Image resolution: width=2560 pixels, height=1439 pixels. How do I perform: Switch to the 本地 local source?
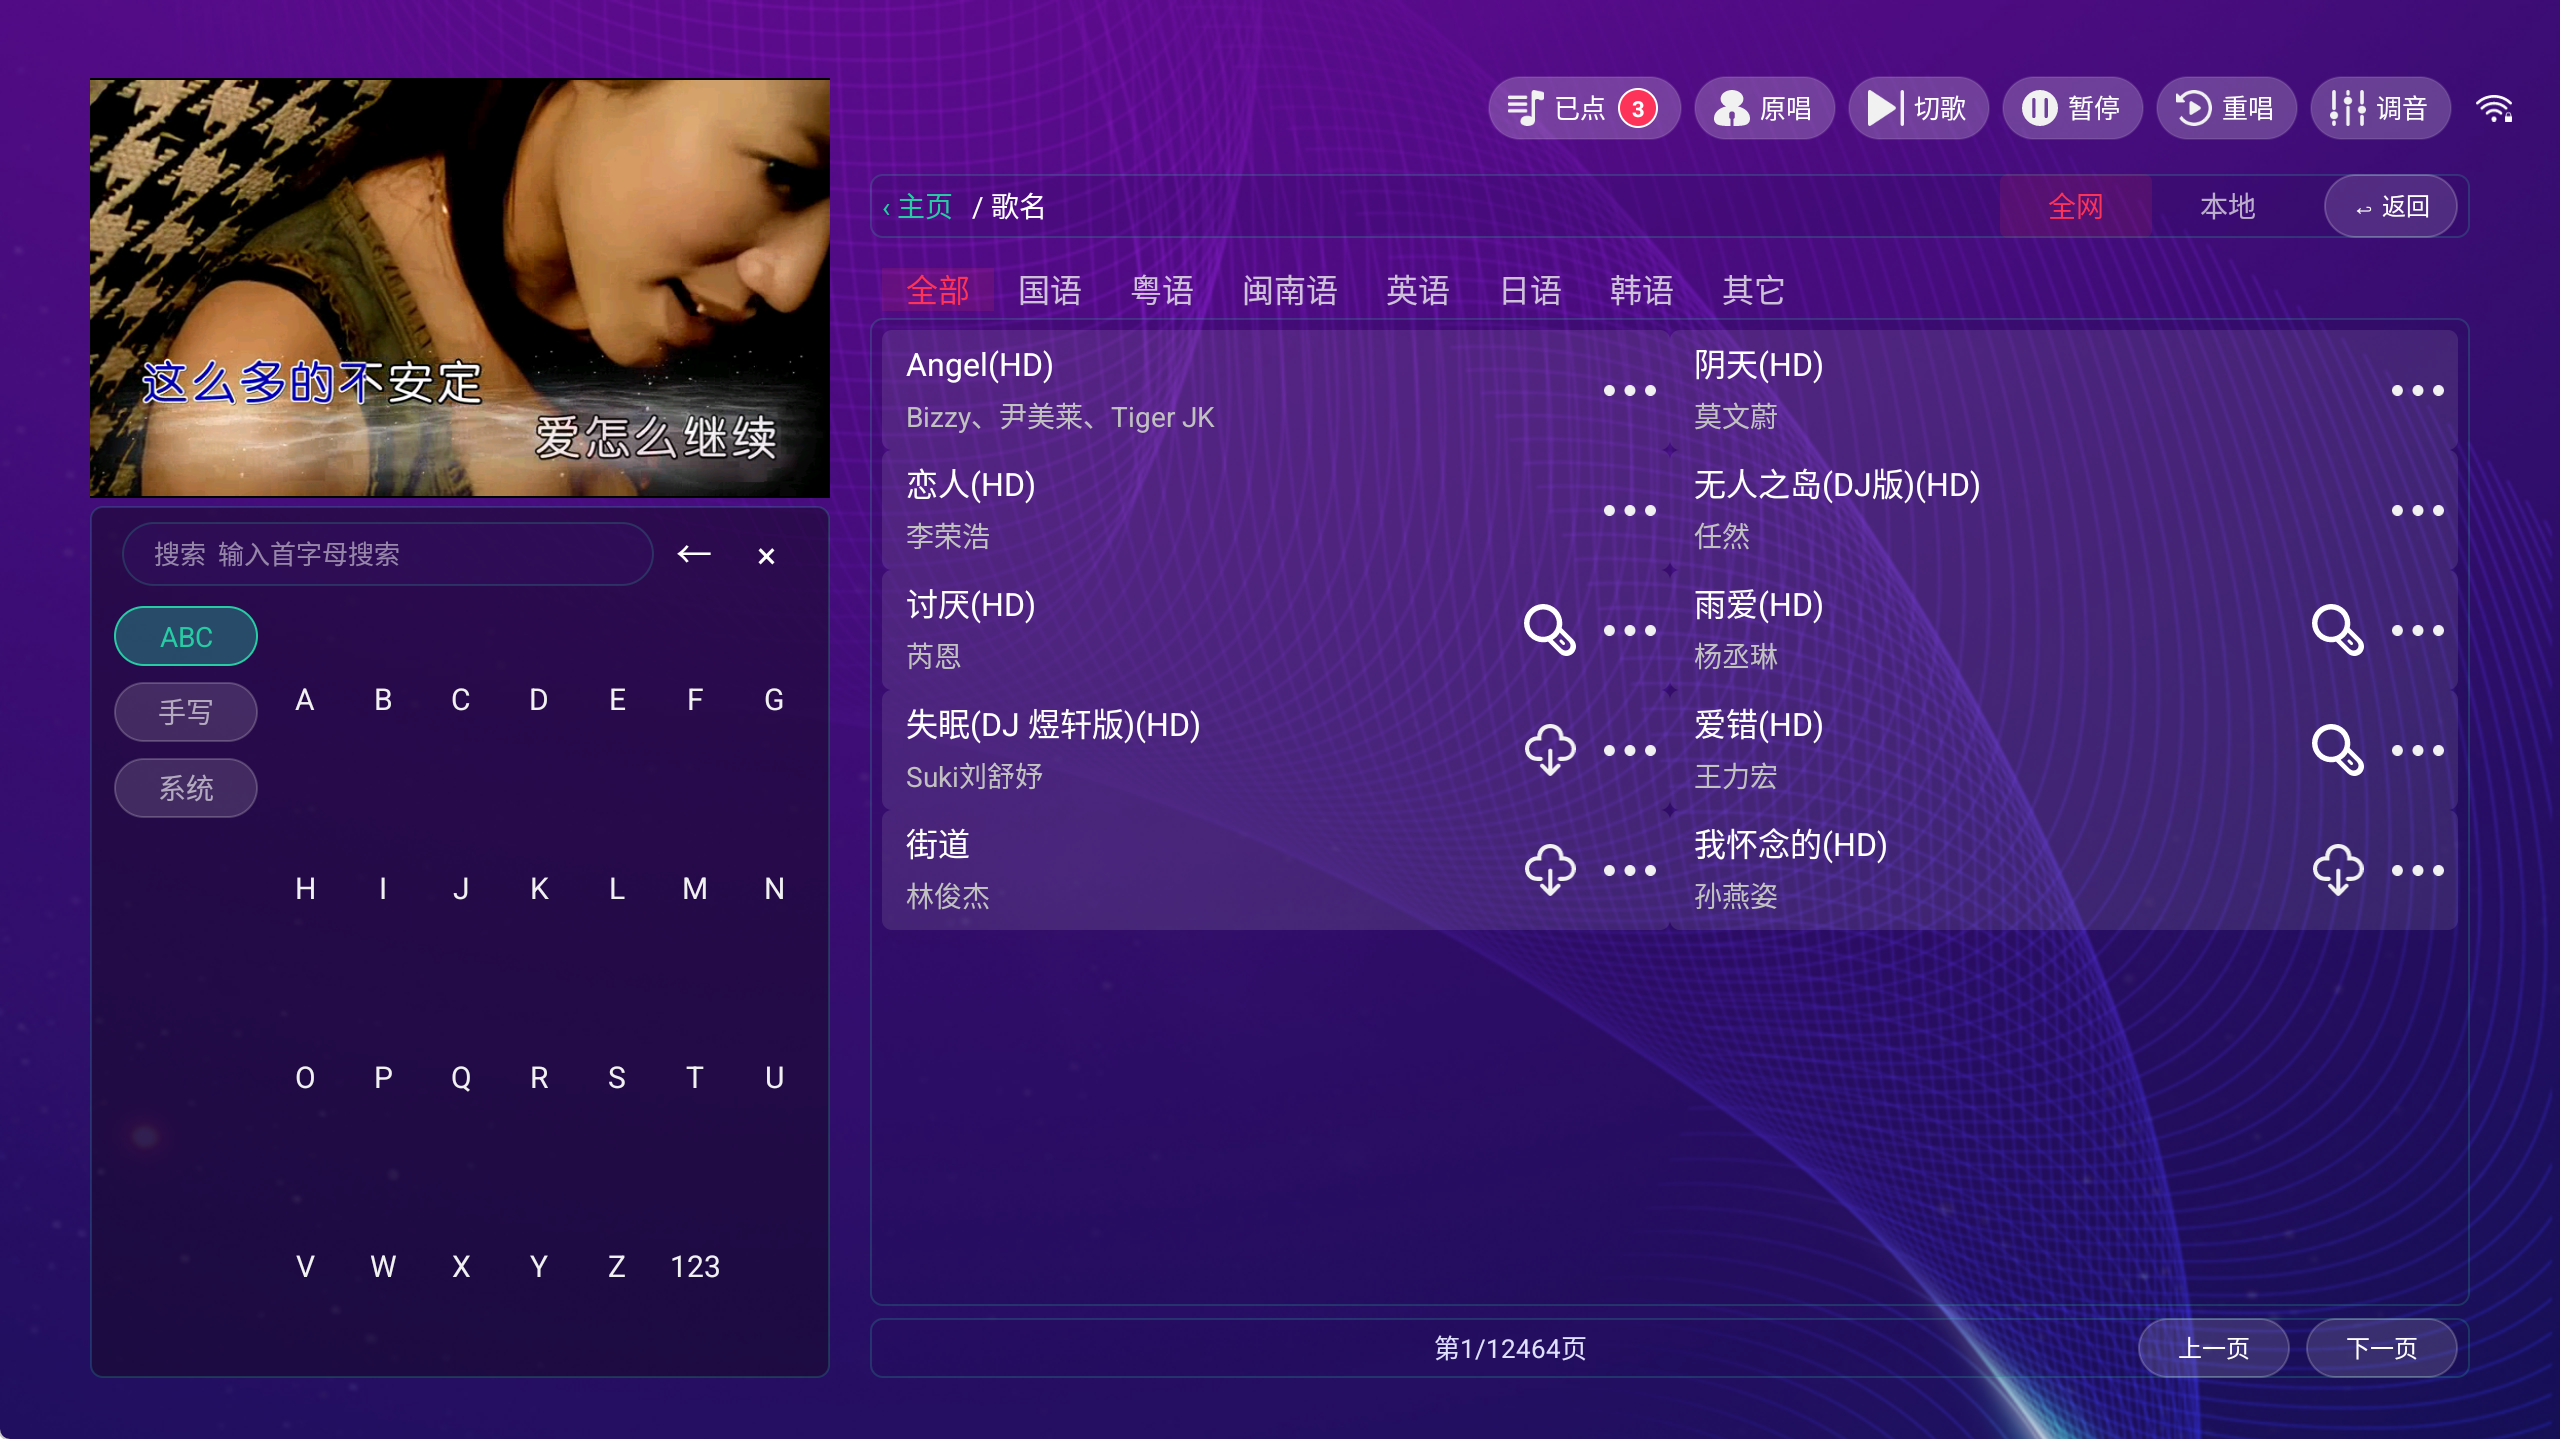click(x=2228, y=207)
